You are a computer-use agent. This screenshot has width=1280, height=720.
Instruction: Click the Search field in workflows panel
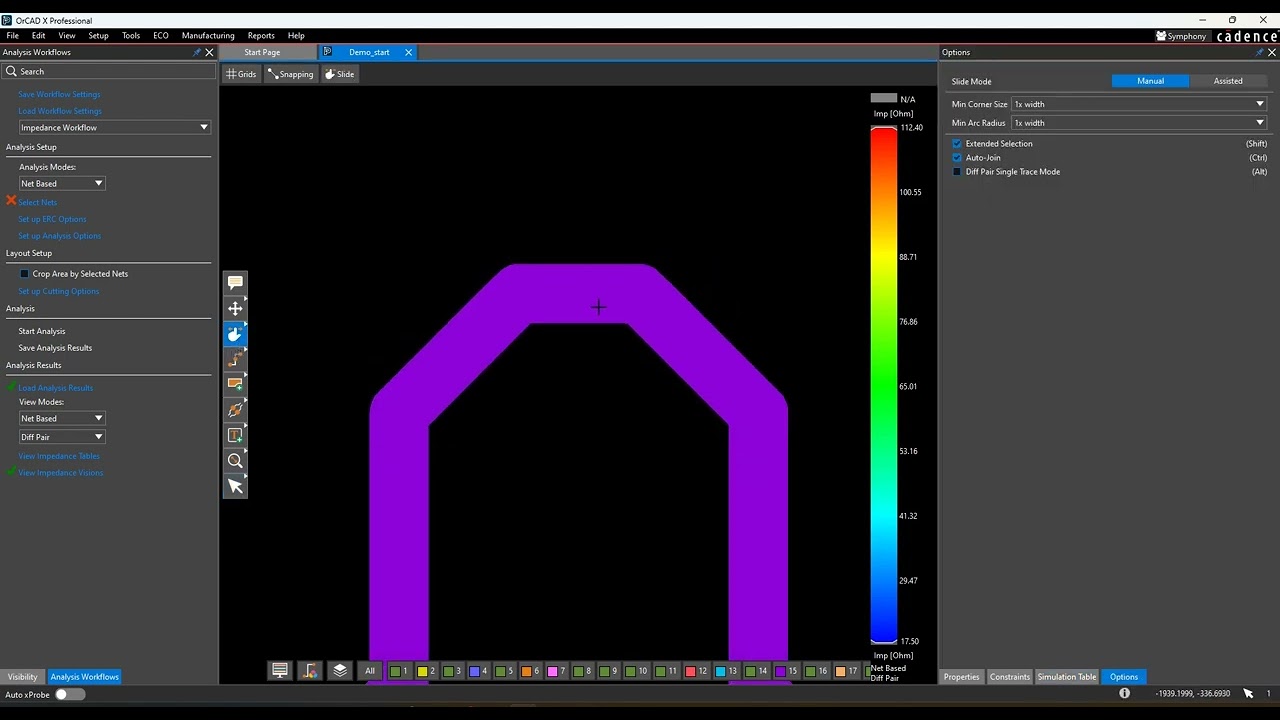[x=110, y=71]
